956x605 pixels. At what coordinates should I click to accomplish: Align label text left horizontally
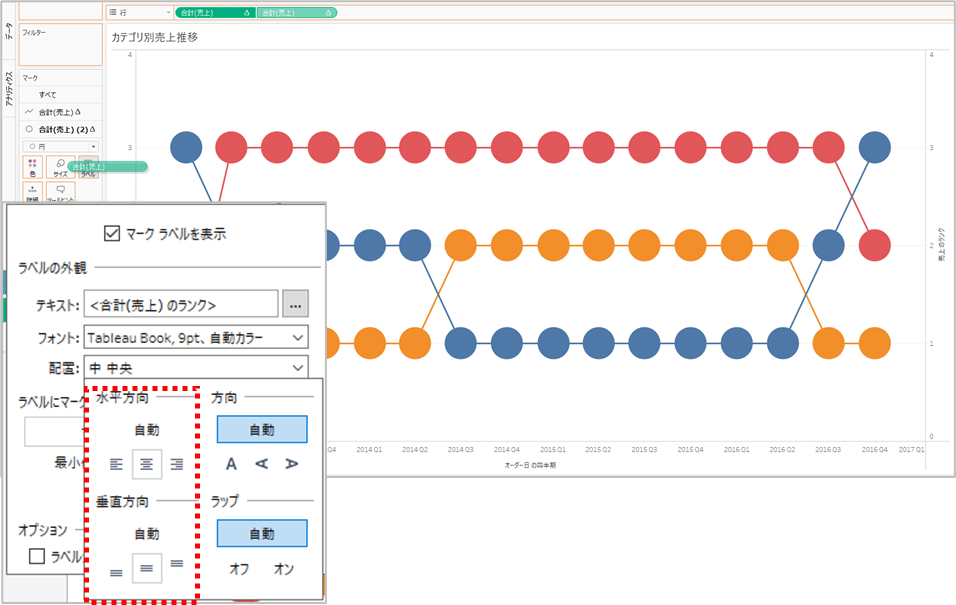click(x=116, y=465)
